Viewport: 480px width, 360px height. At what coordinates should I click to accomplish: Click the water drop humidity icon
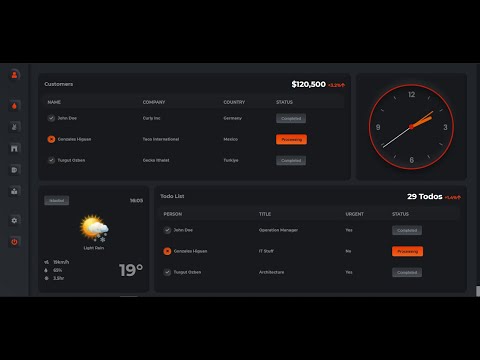46,270
